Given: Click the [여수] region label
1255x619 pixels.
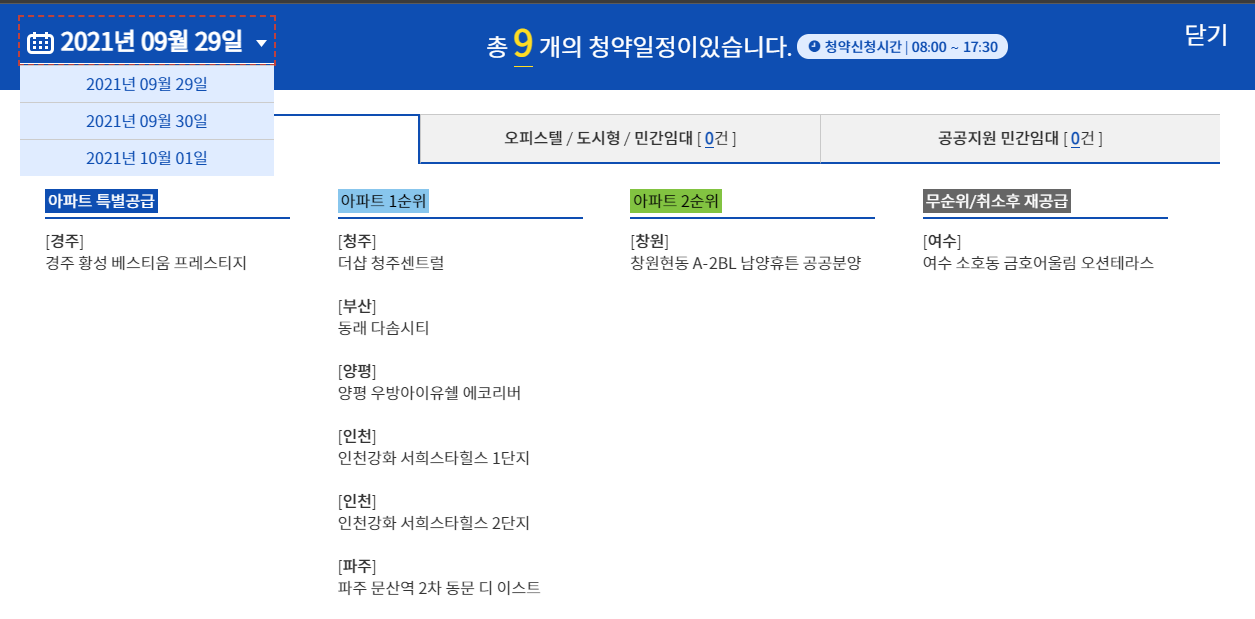Looking at the screenshot, I should point(942,241).
